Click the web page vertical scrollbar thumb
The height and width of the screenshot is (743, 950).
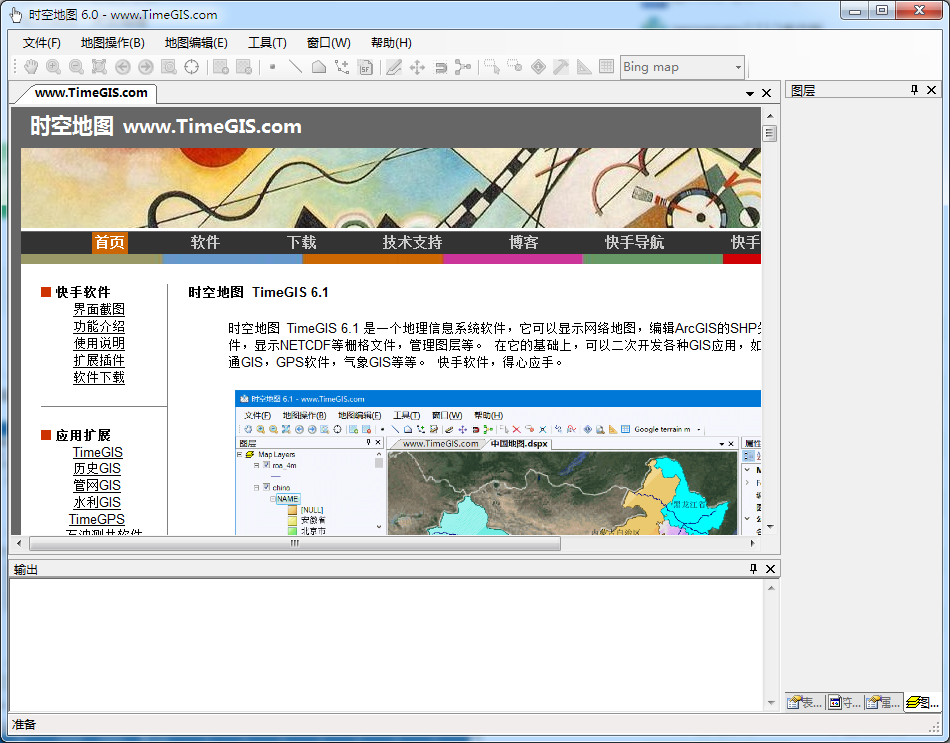point(769,133)
